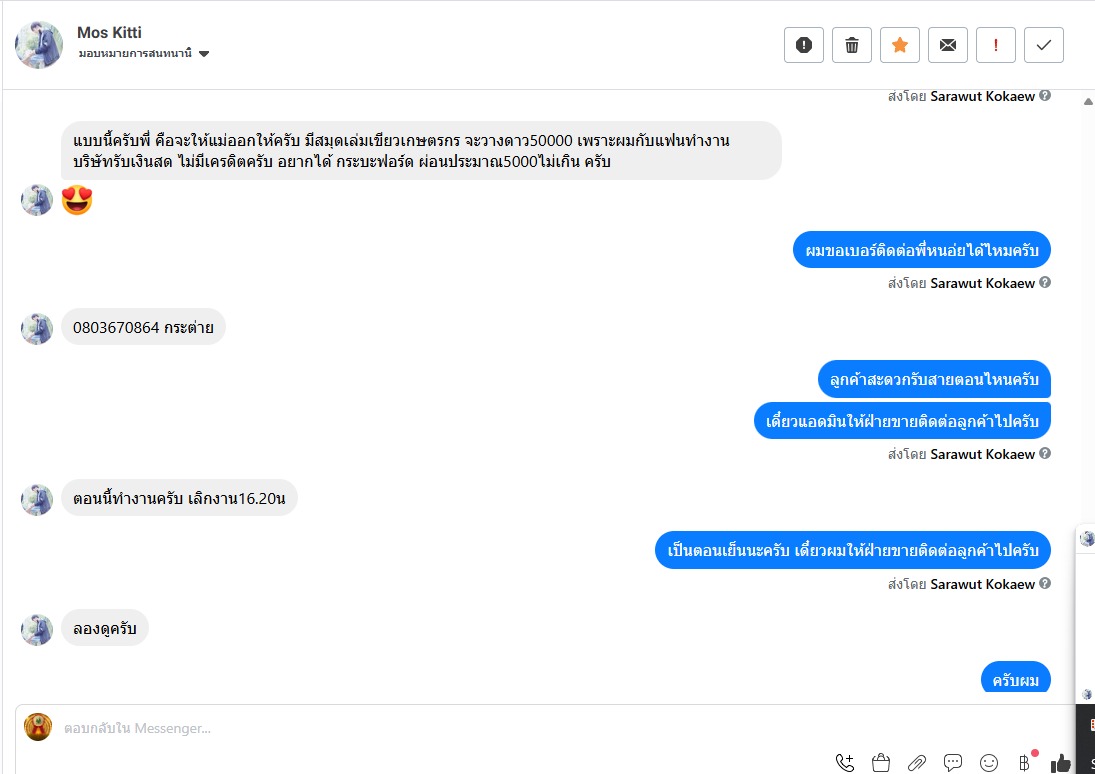Flag conversation with red exclamation priority icon
The height and width of the screenshot is (774, 1095).
click(x=996, y=45)
